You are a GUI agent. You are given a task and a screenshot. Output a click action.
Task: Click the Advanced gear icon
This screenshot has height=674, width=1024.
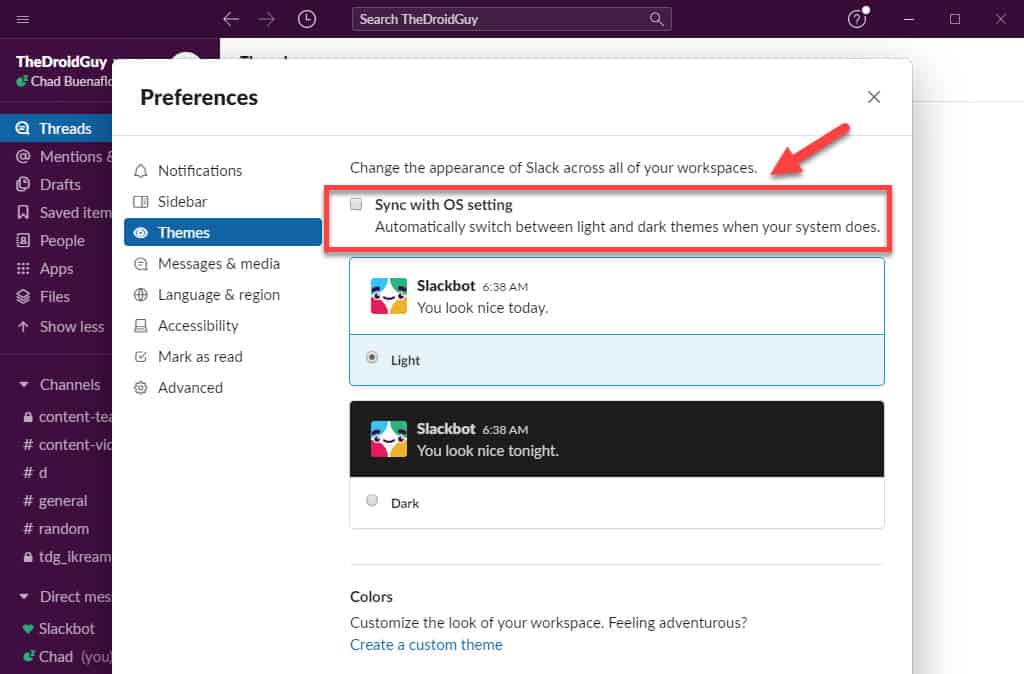point(140,388)
